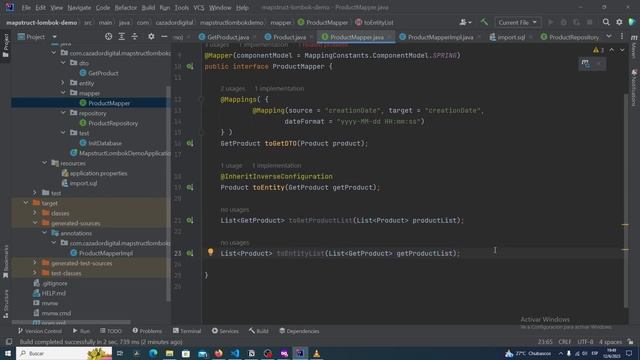Open the Version Control tool window
This screenshot has width=640, height=360.
point(40,331)
